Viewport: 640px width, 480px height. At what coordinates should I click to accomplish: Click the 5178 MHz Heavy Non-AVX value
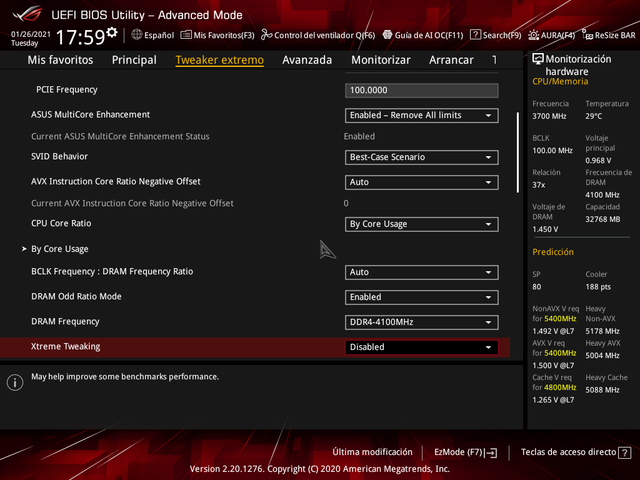tap(602, 331)
